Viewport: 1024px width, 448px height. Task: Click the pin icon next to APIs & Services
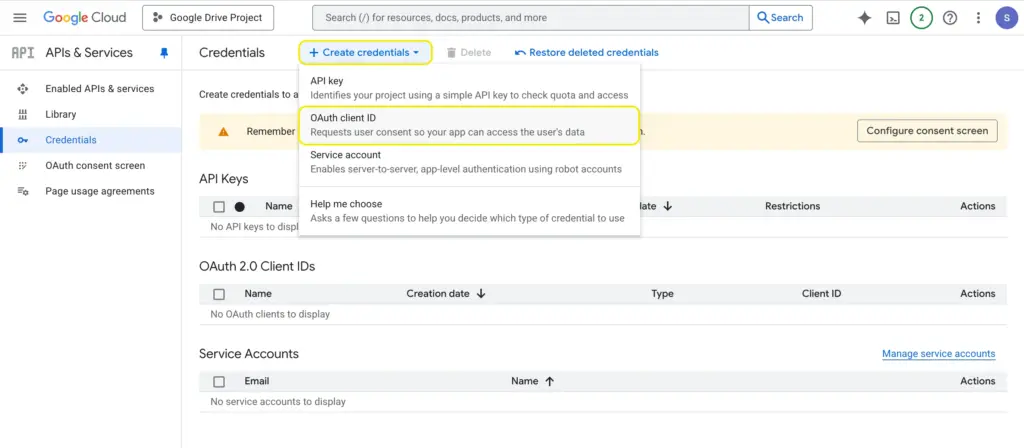click(164, 53)
